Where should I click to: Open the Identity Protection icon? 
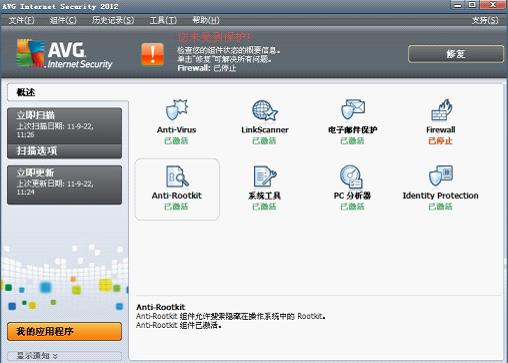point(441,176)
